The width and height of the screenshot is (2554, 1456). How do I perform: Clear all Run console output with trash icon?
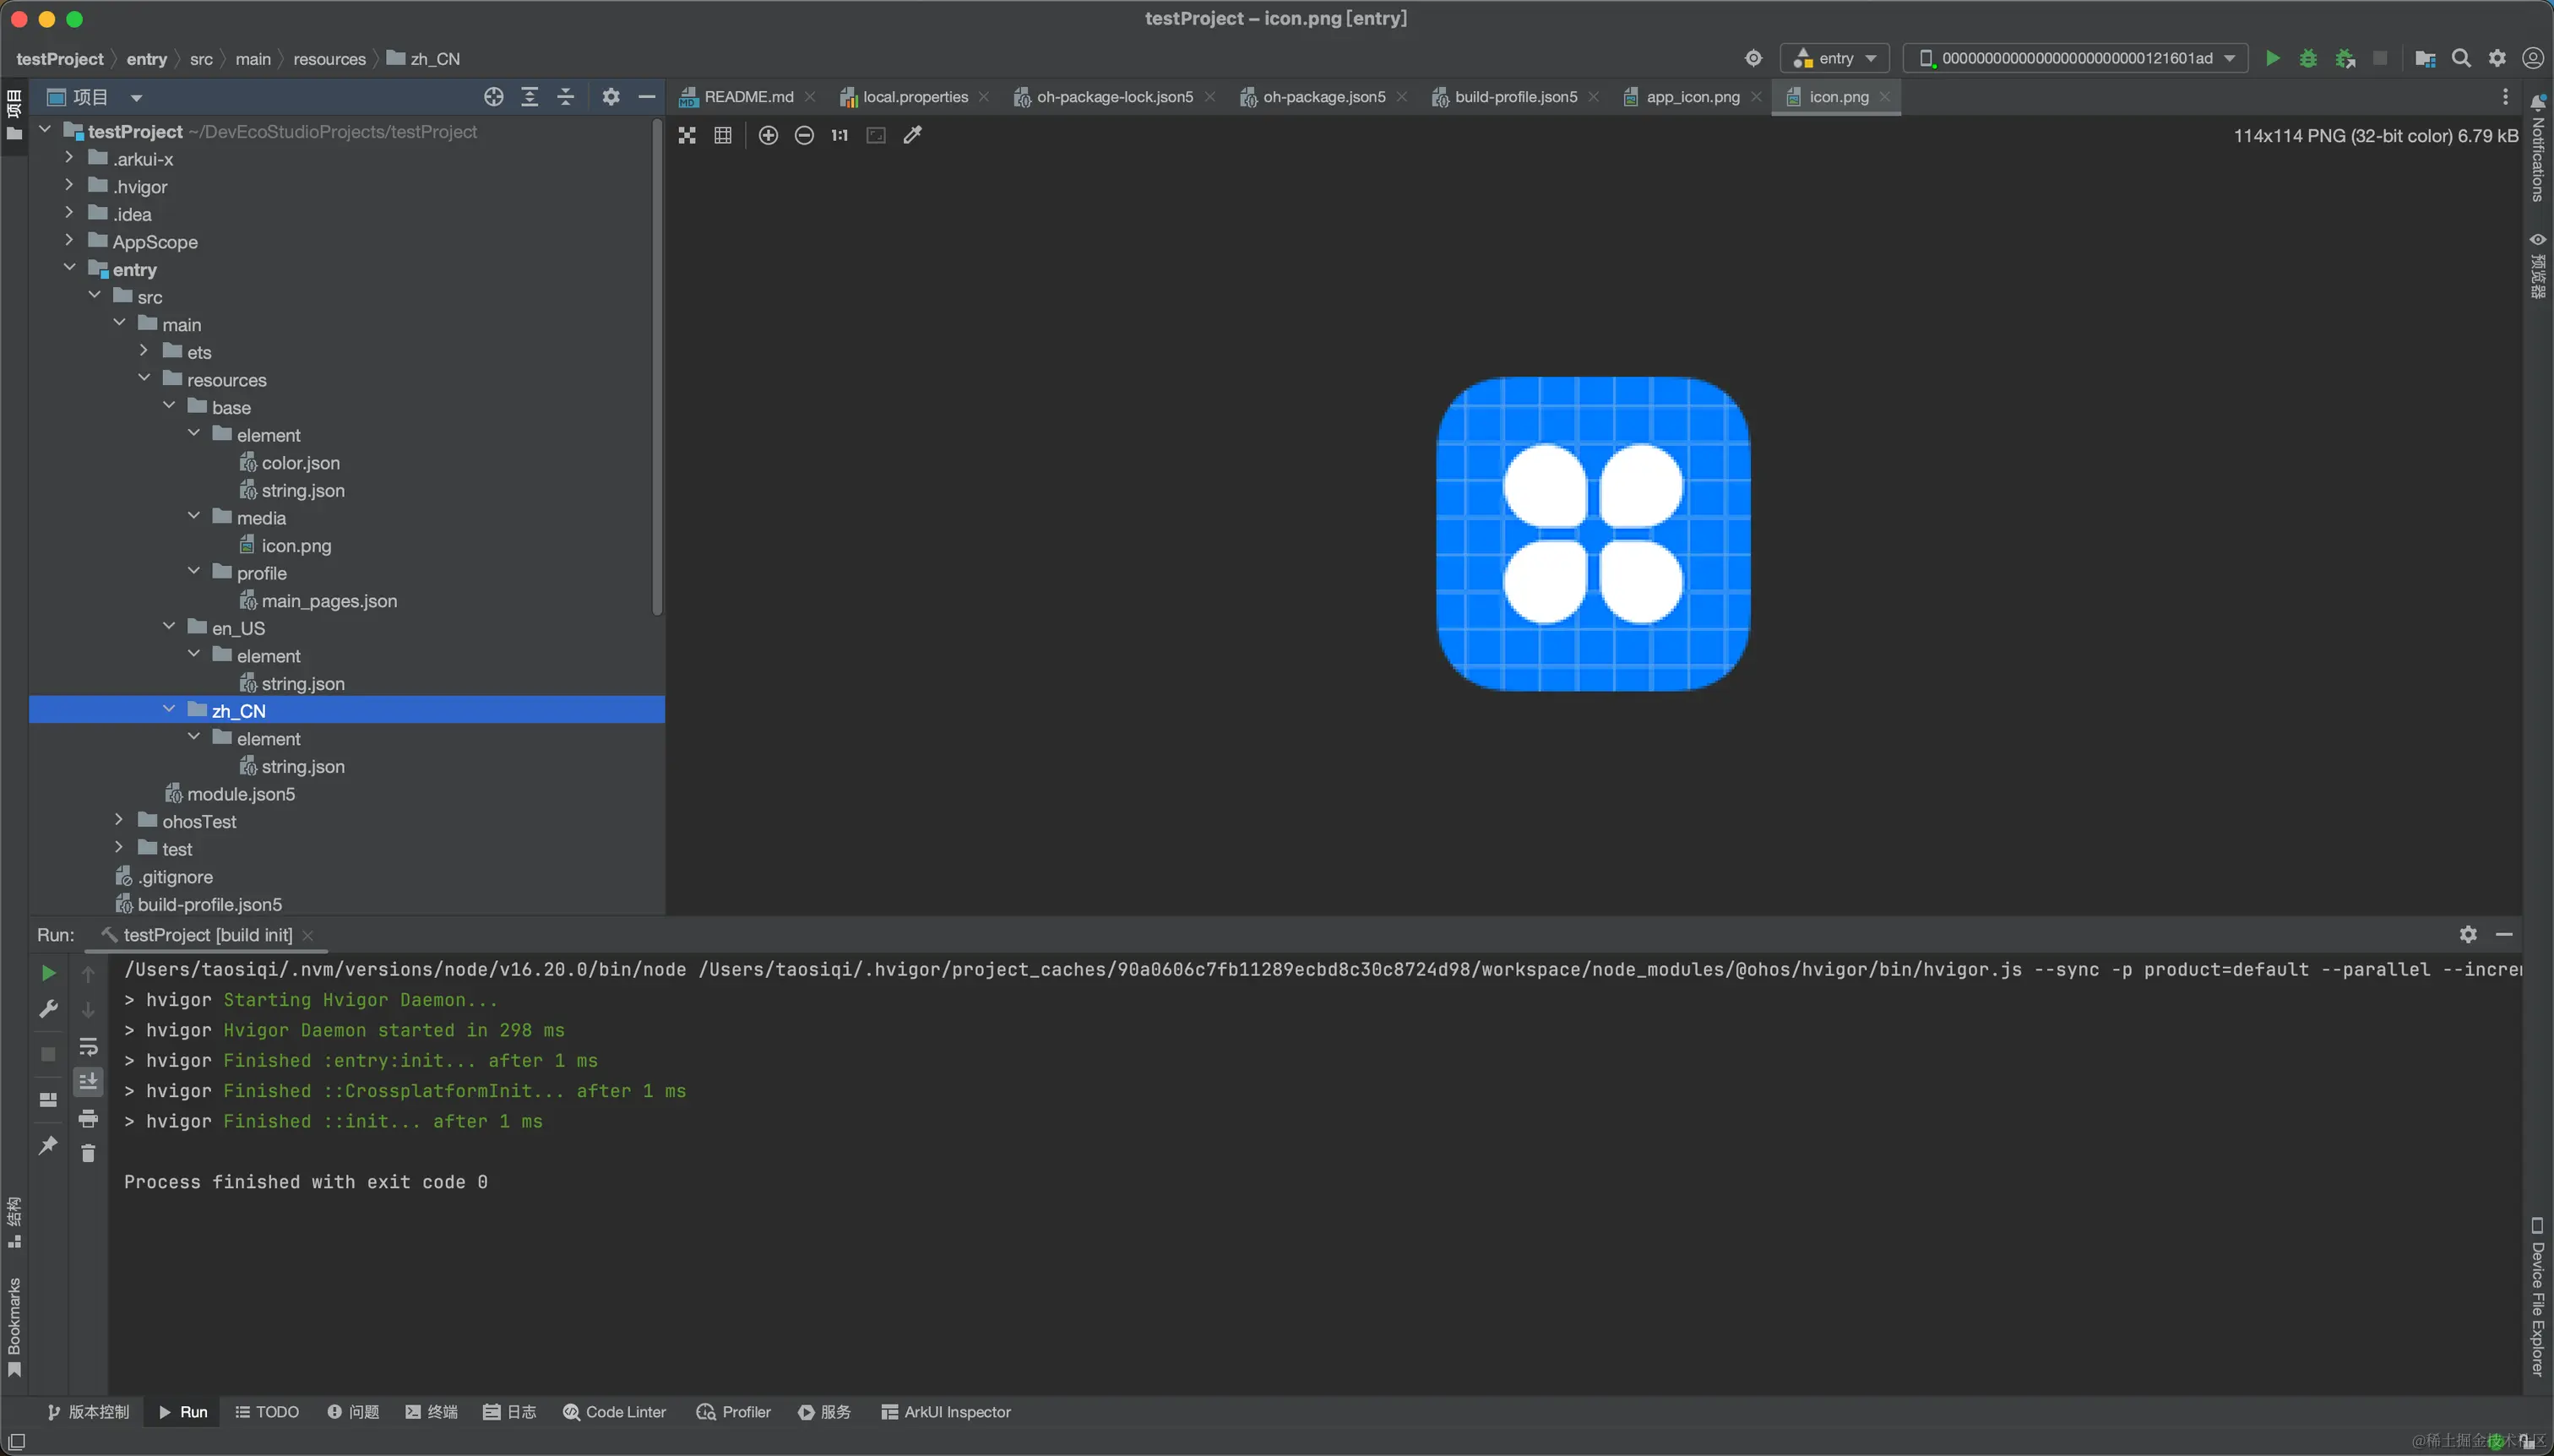(88, 1153)
